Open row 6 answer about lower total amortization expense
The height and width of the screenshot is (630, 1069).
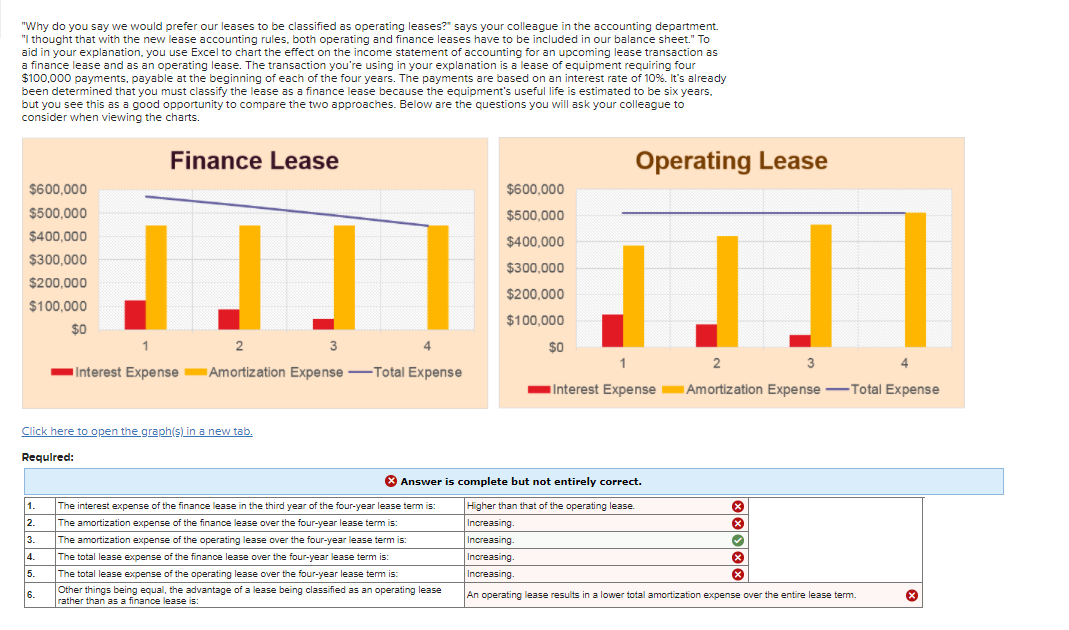693,595
